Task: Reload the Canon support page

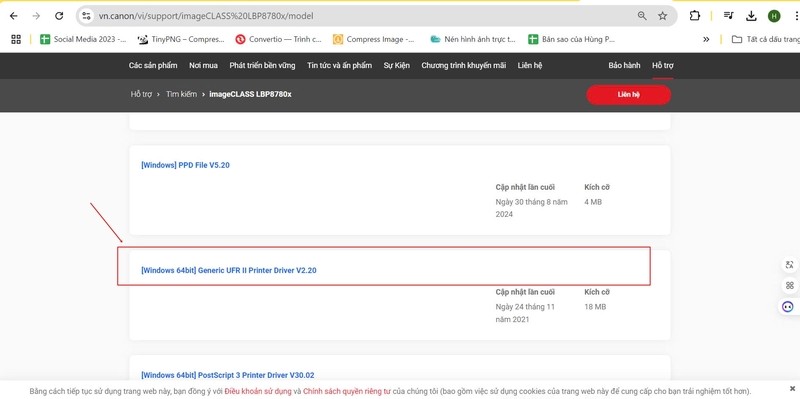Action: click(59, 16)
